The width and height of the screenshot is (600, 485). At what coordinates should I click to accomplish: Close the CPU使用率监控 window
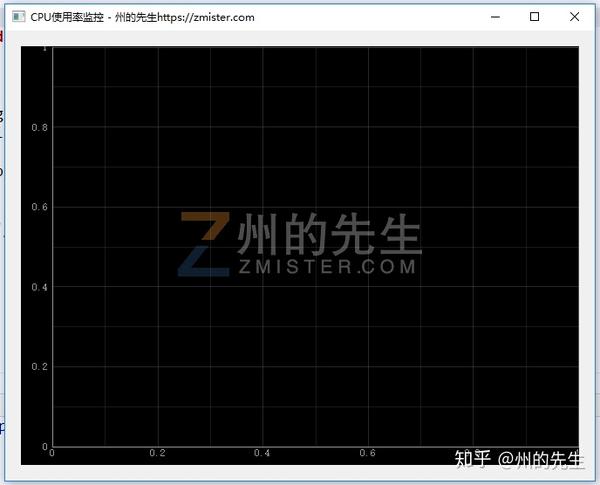pyautogui.click(x=574, y=16)
